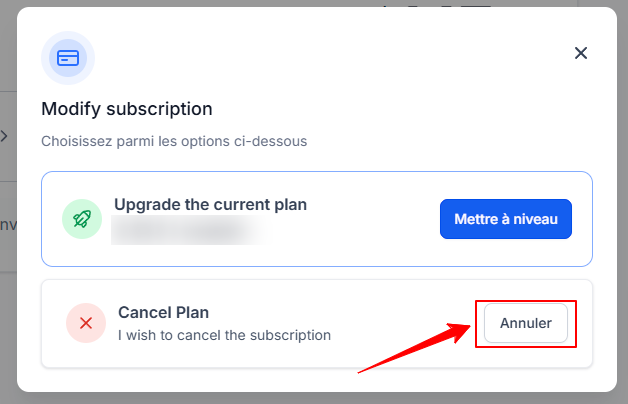Click the red arrow annotation
628x404 pixels.
click(415, 348)
